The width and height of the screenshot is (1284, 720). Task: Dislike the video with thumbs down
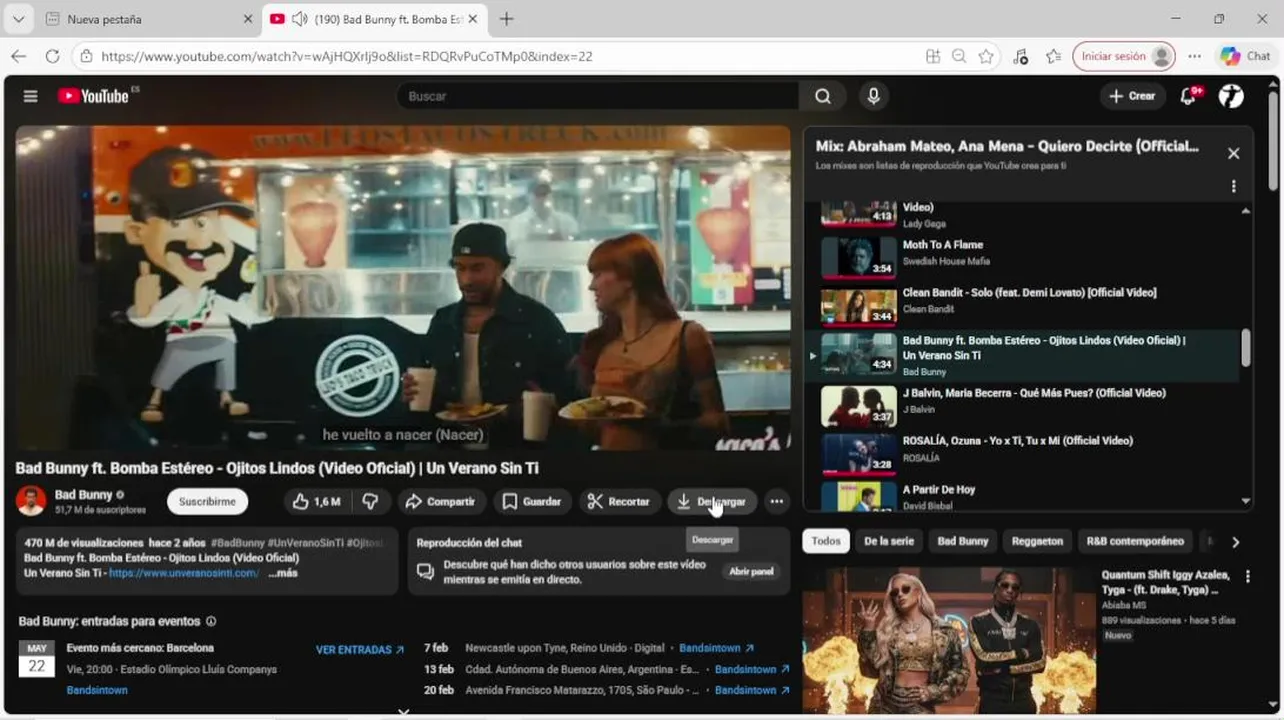pos(370,502)
